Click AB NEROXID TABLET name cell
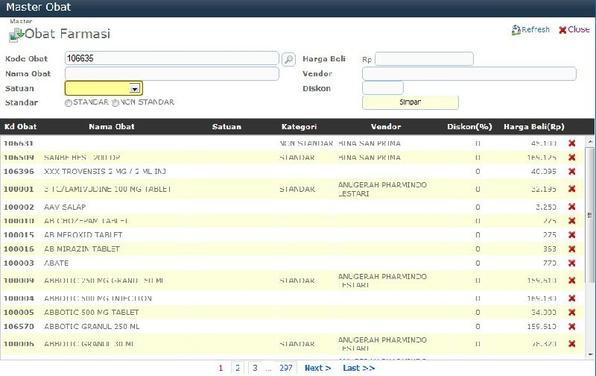Viewport: 596px width, 376px height. pos(83,235)
